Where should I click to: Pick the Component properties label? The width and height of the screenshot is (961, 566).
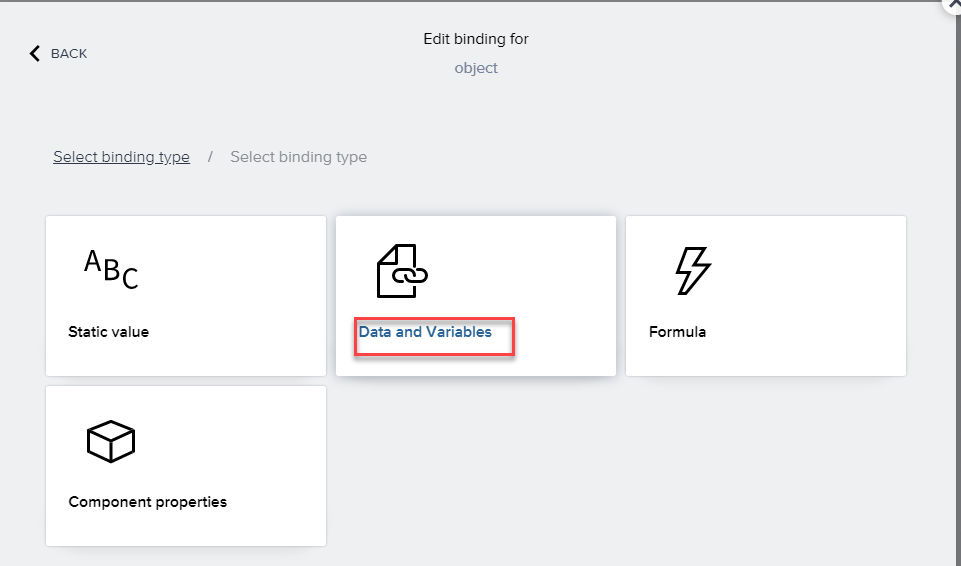pos(147,502)
